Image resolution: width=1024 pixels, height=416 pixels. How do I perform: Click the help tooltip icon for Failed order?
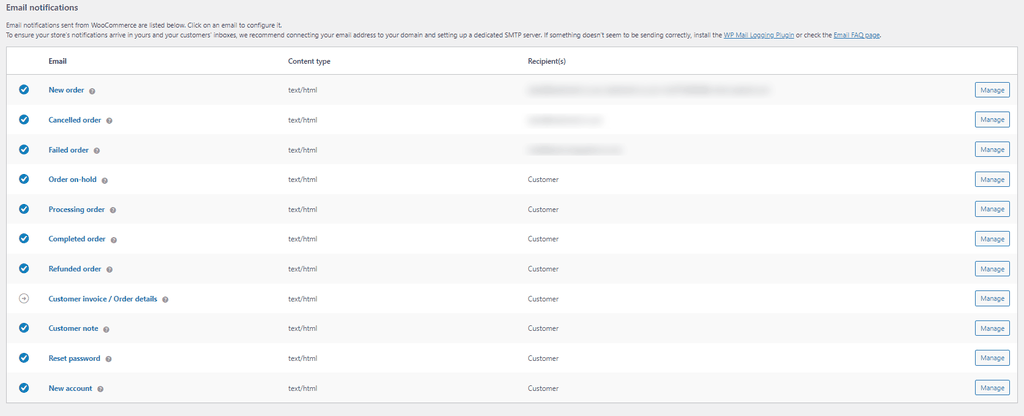point(97,150)
